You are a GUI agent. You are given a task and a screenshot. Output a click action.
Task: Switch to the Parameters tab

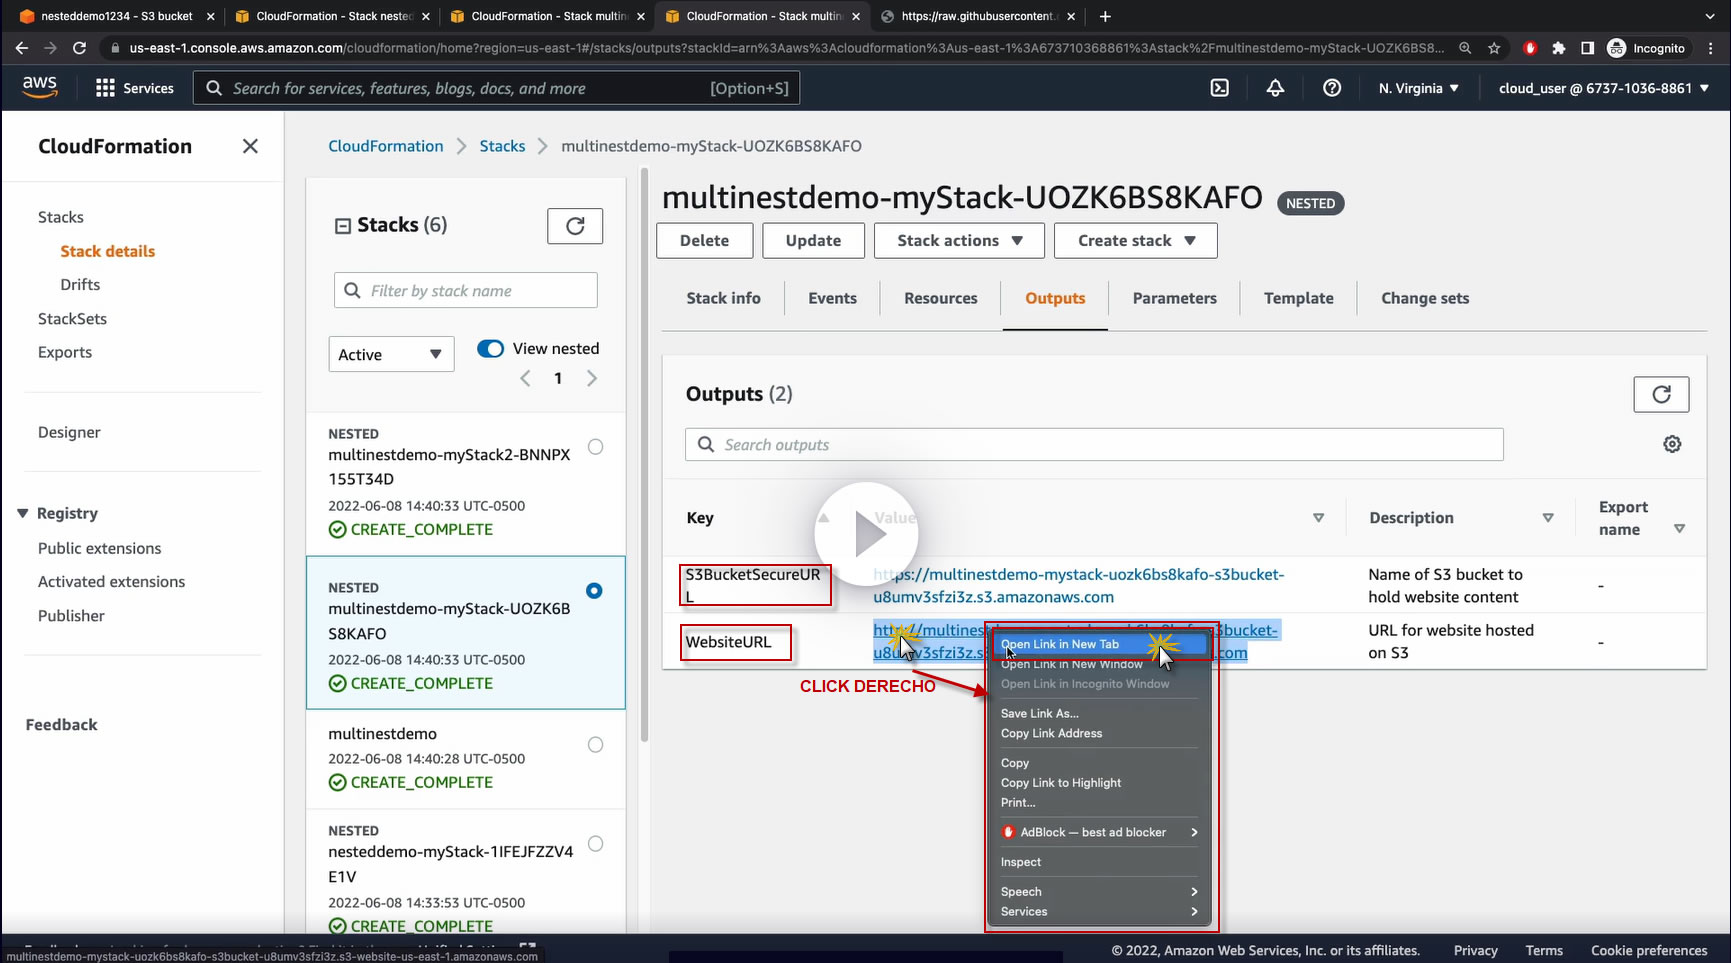coord(1174,298)
